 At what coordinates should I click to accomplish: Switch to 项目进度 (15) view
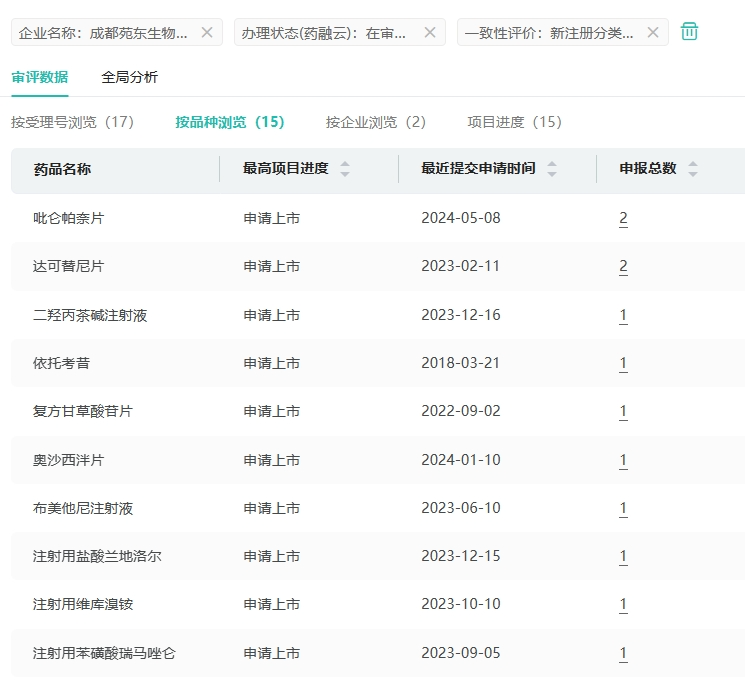(x=514, y=122)
